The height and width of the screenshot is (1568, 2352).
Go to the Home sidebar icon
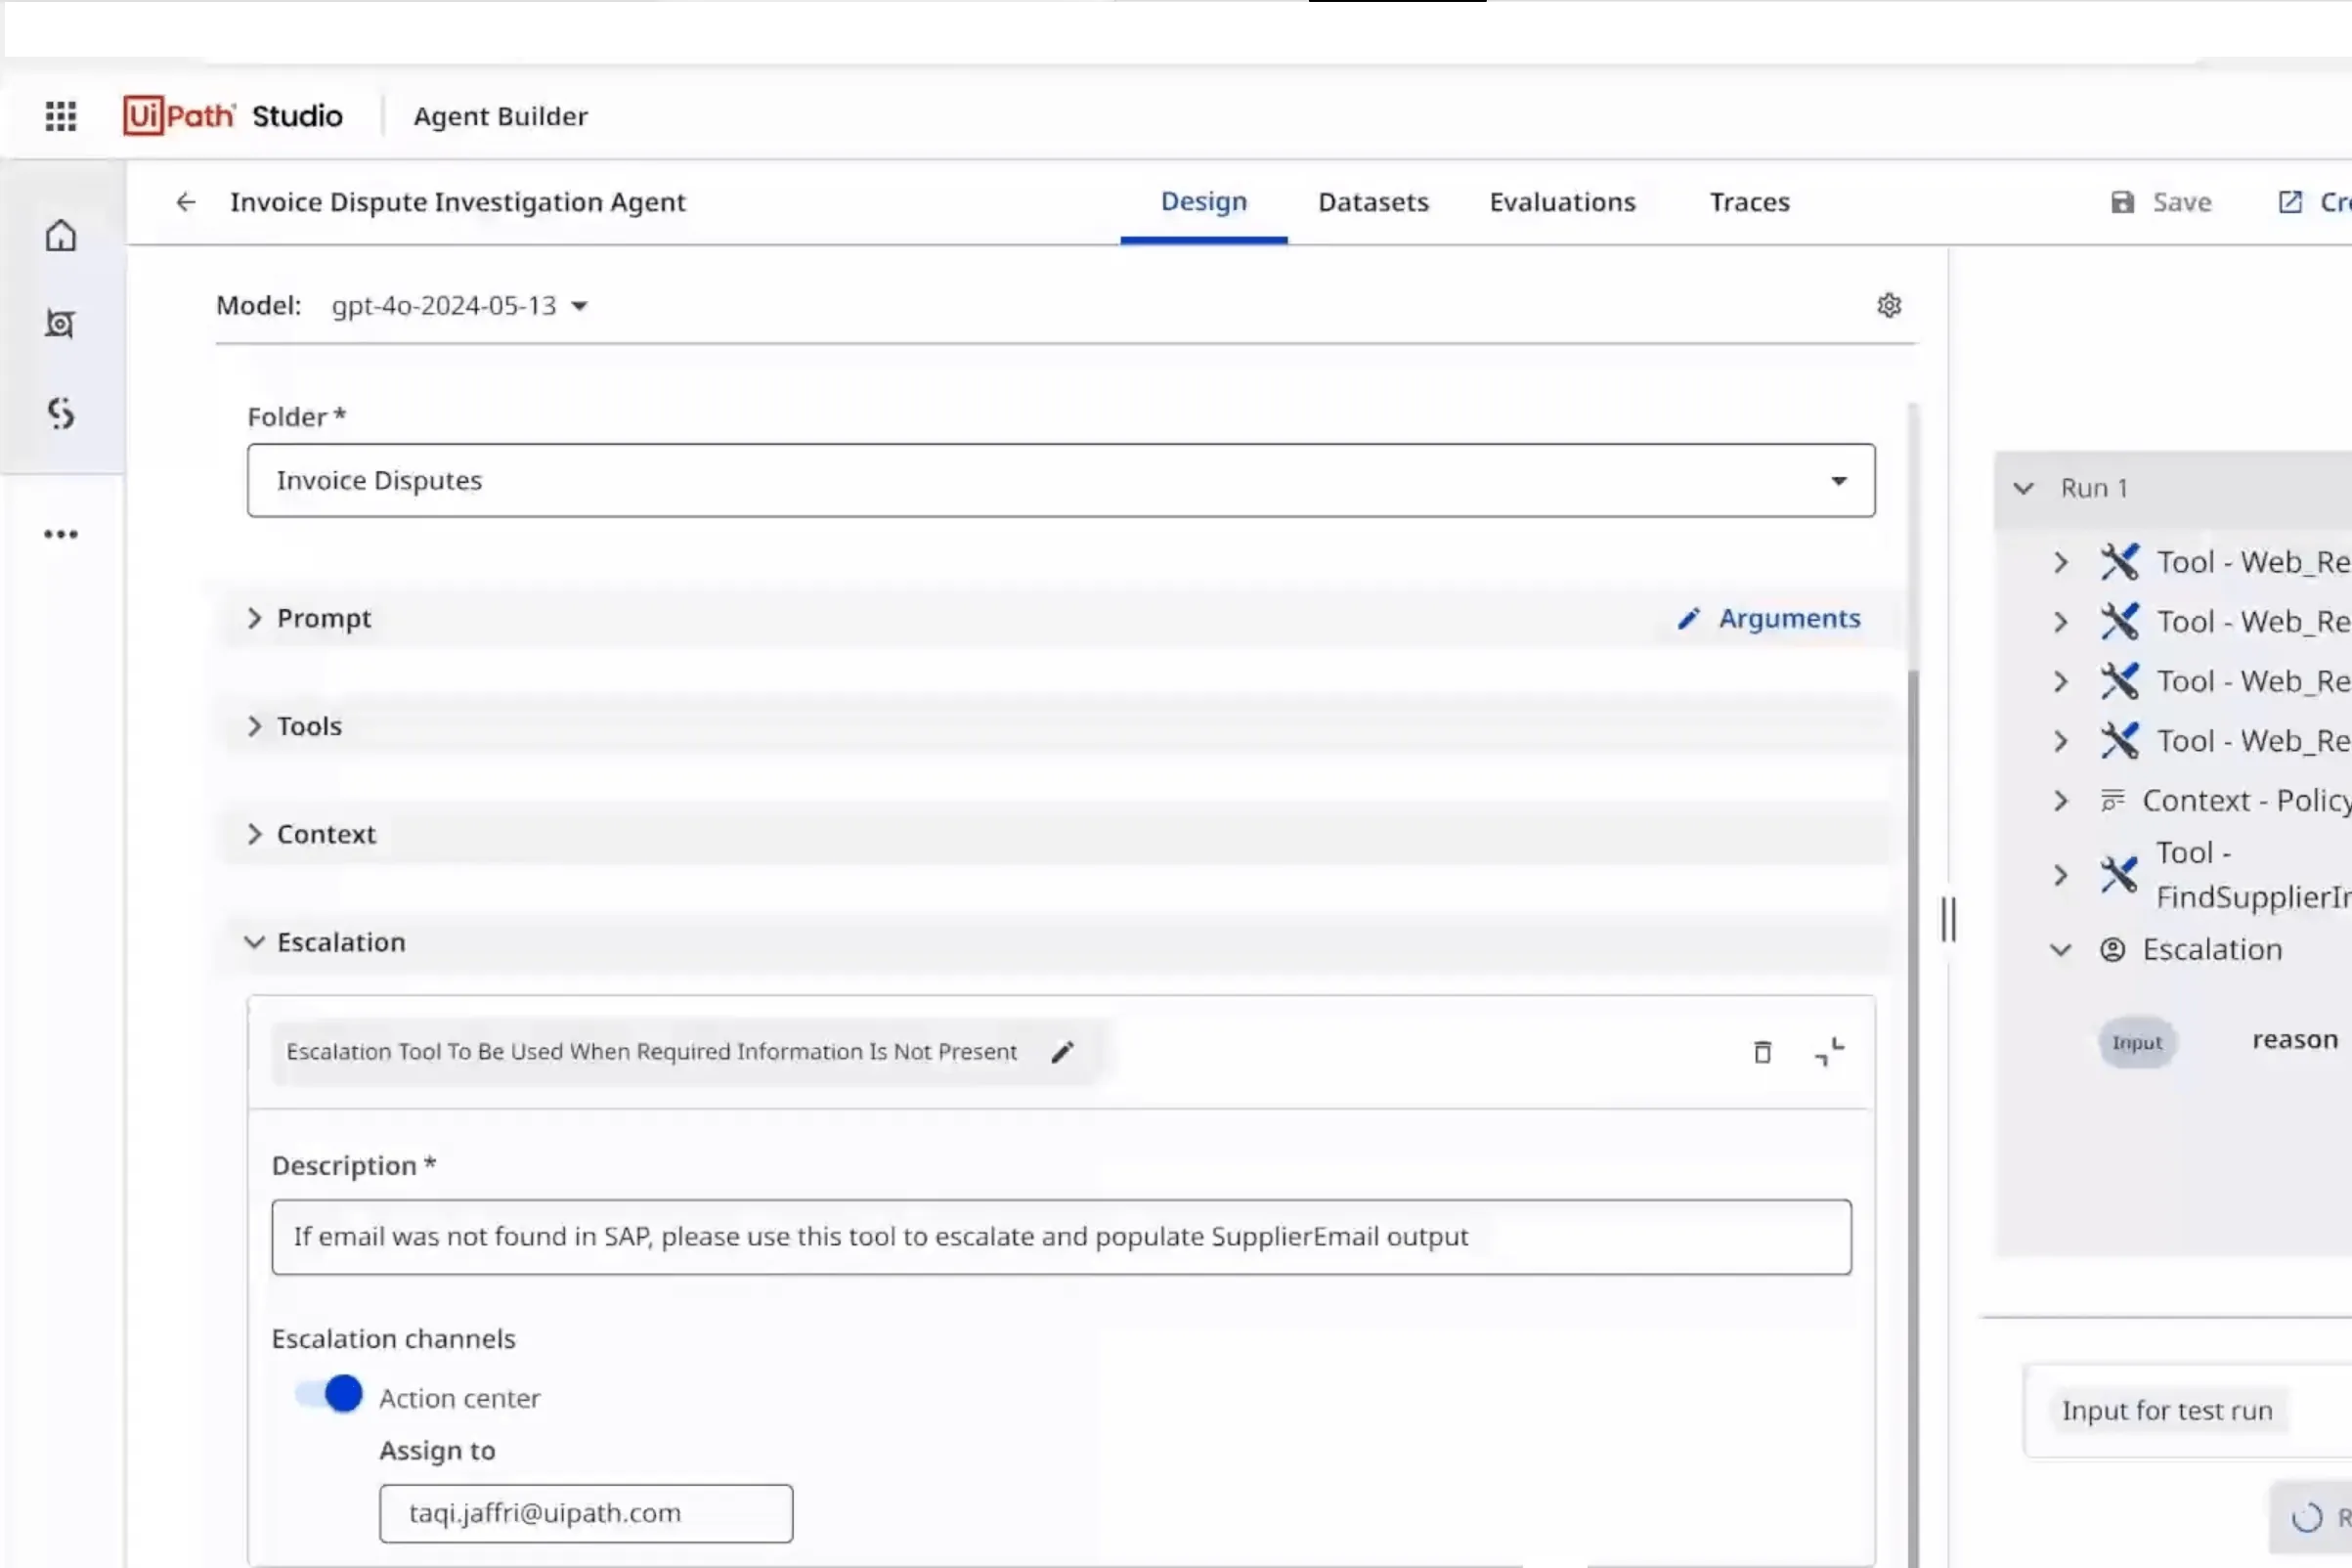coord(61,236)
